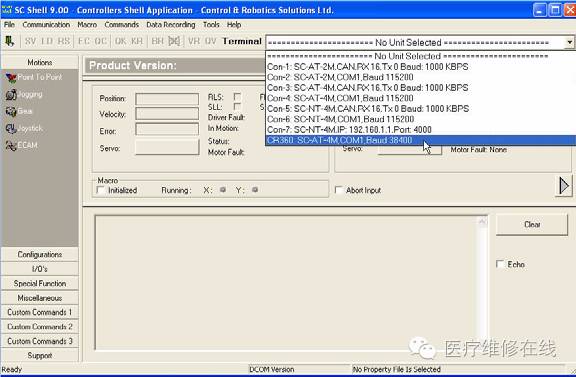Click inside the terminal output text area

287,282
